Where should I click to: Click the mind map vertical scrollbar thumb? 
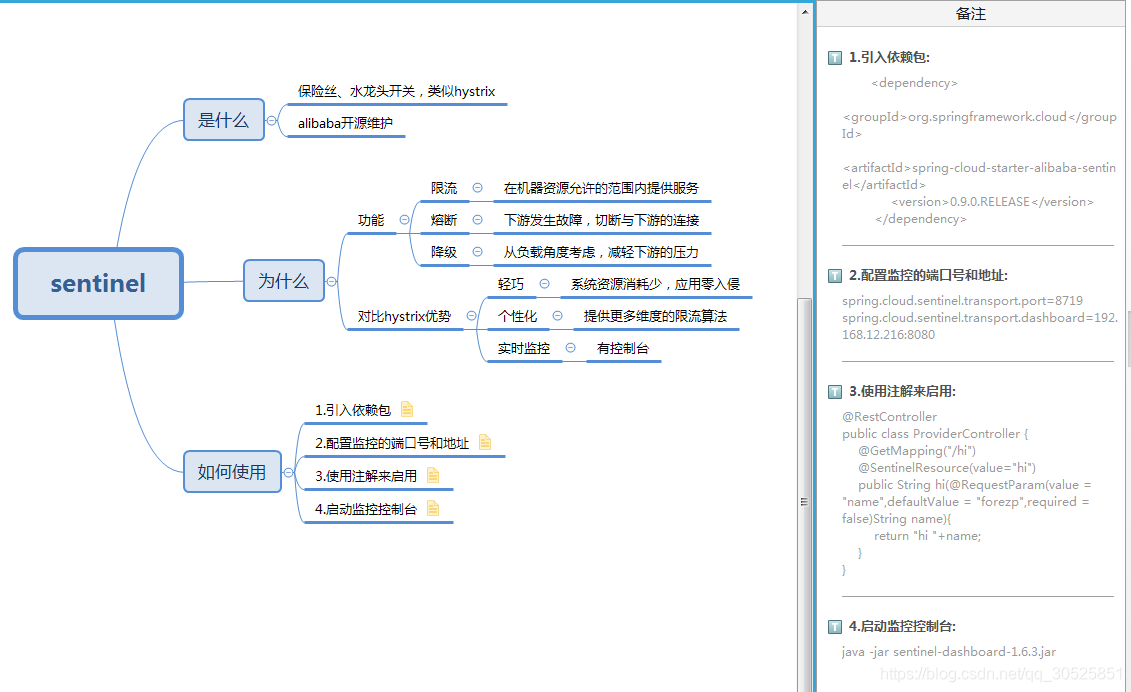click(x=804, y=495)
